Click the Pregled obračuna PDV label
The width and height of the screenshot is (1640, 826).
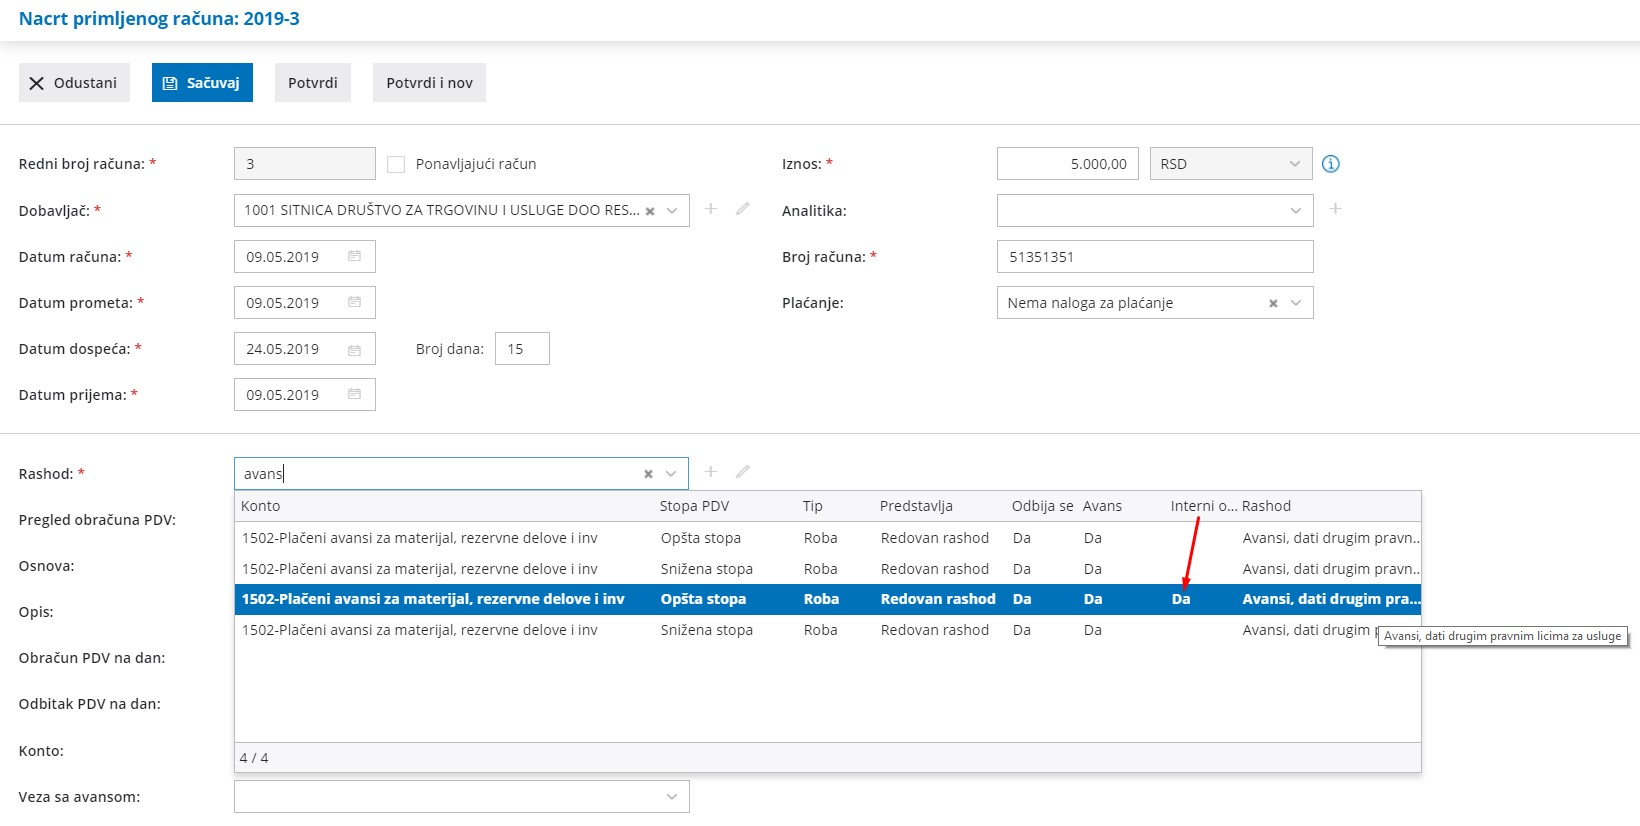[x=97, y=520]
